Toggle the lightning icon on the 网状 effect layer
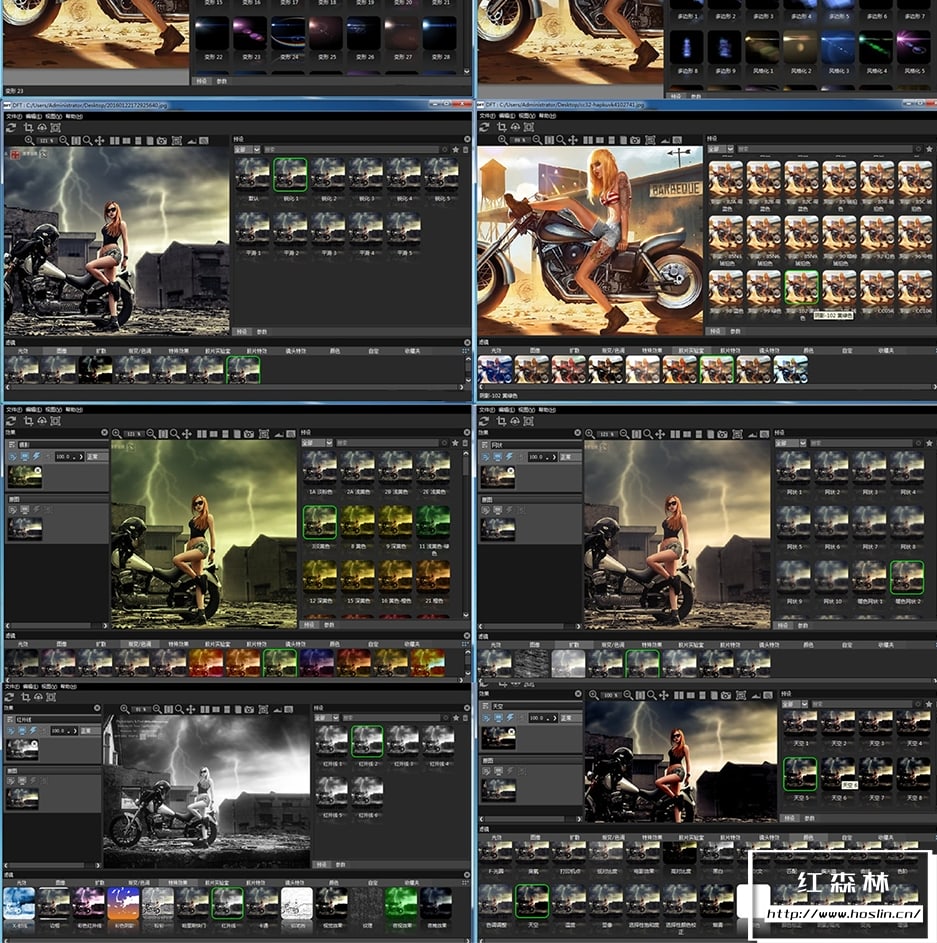Screen dimensions: 937x943 tap(509, 457)
